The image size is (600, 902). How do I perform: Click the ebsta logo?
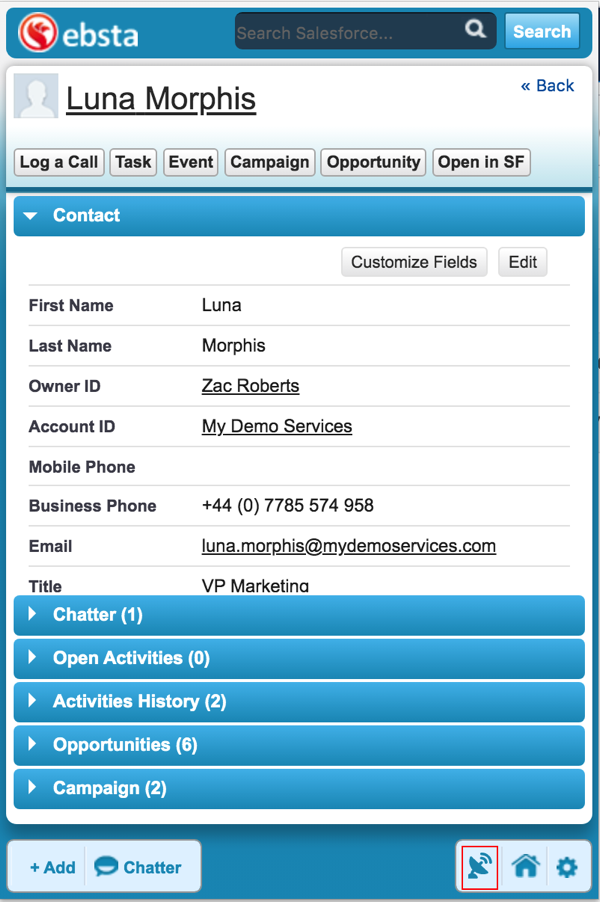78,33
